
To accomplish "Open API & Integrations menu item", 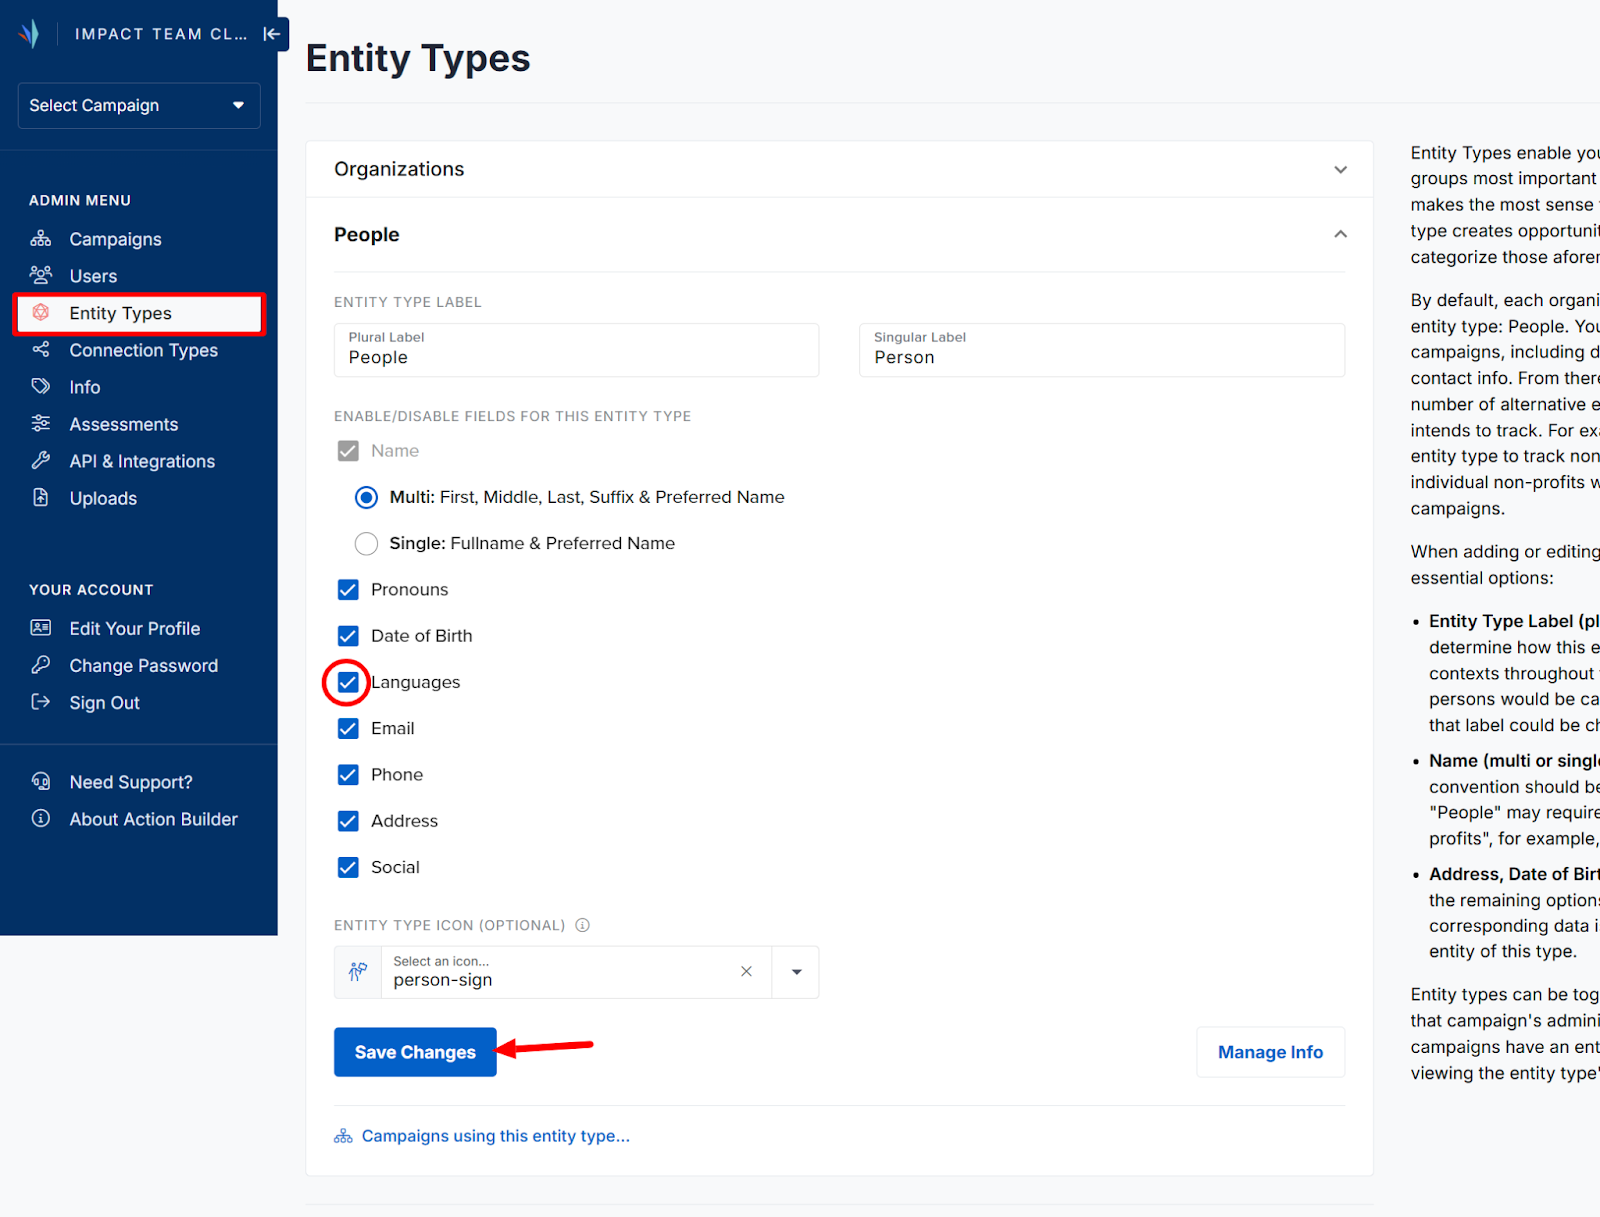I will pyautogui.click(x=142, y=461).
